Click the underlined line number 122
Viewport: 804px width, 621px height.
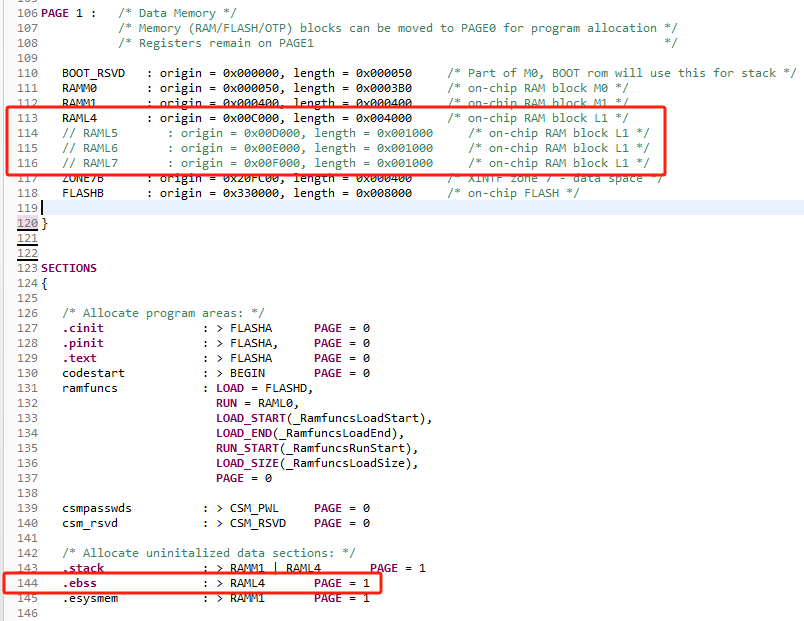click(25, 252)
